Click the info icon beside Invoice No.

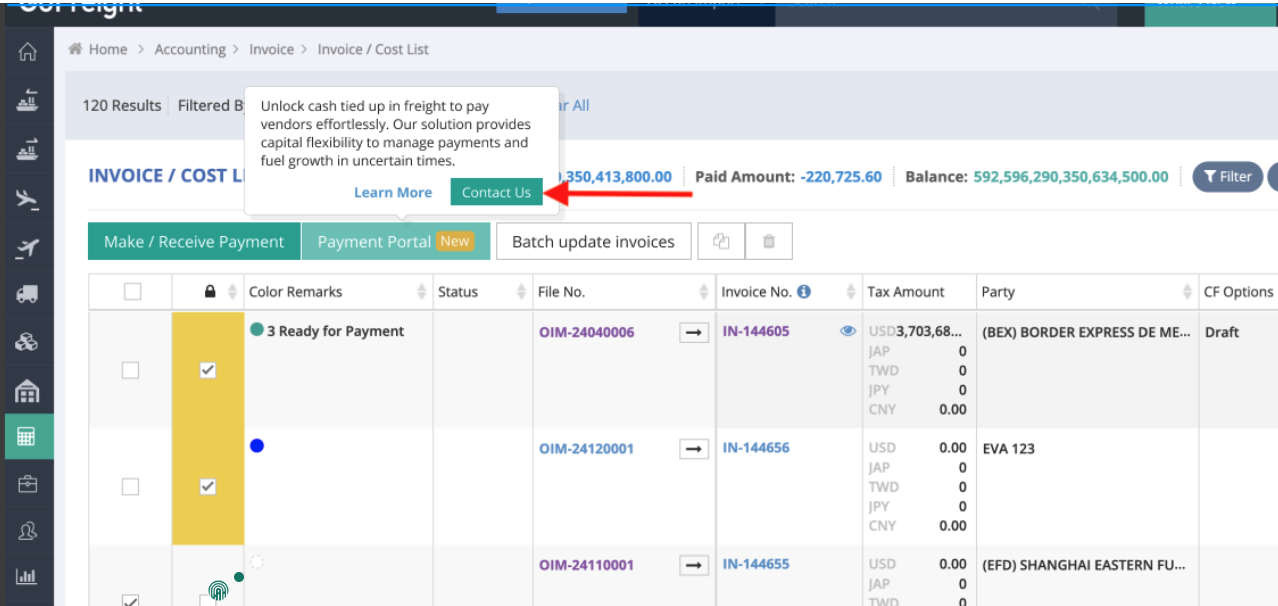point(804,292)
